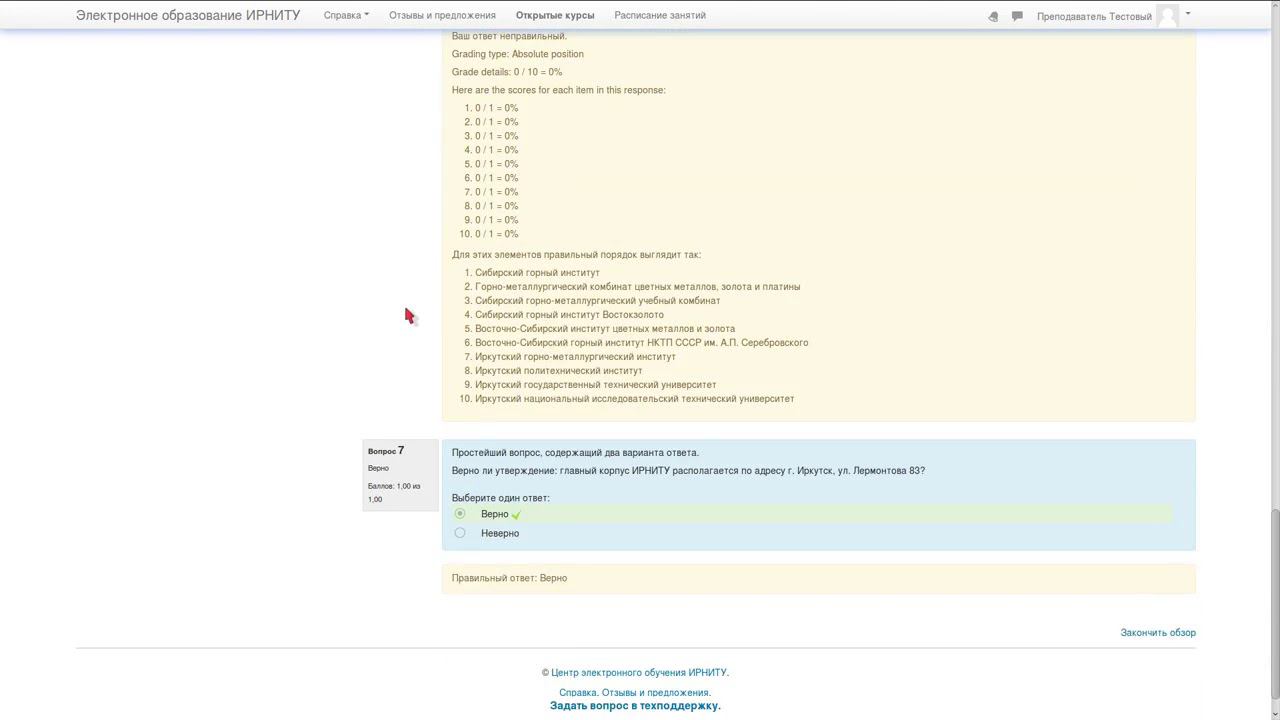Screen dimensions: 1280x720
Task: Click 'Выберите один ответ:' prompt text
Action: 500,498
